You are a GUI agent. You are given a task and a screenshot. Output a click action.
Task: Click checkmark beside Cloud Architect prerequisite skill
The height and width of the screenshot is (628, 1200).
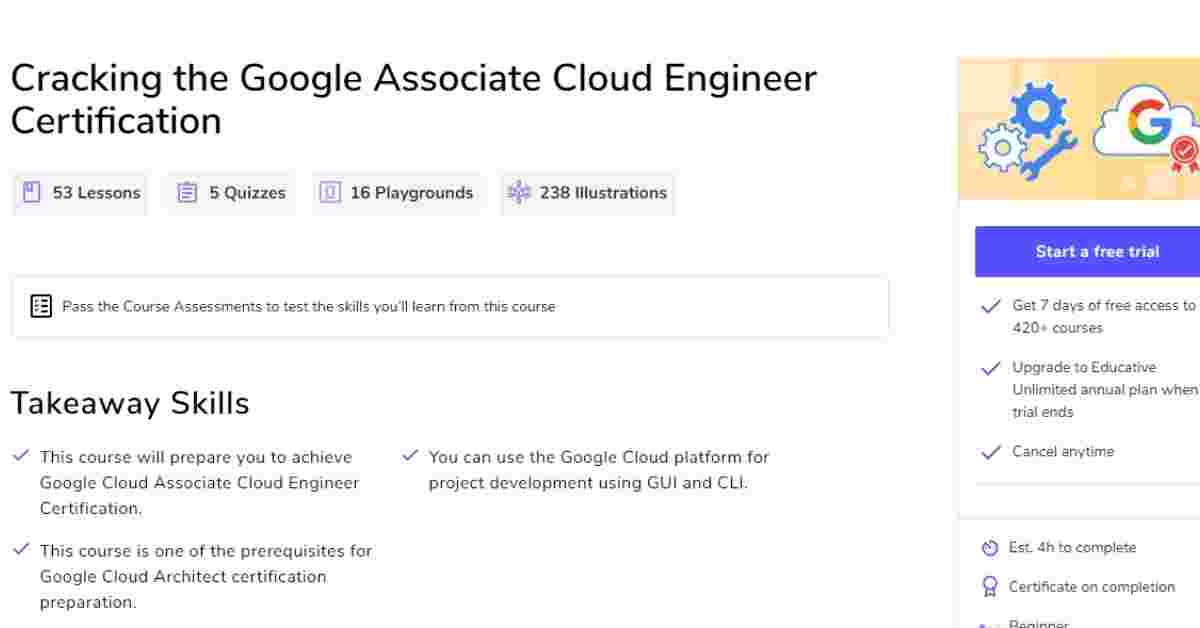20,549
